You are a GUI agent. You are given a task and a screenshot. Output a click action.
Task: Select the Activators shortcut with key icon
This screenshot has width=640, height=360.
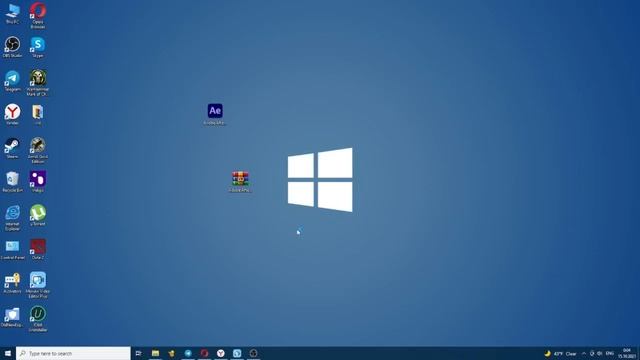click(x=12, y=283)
